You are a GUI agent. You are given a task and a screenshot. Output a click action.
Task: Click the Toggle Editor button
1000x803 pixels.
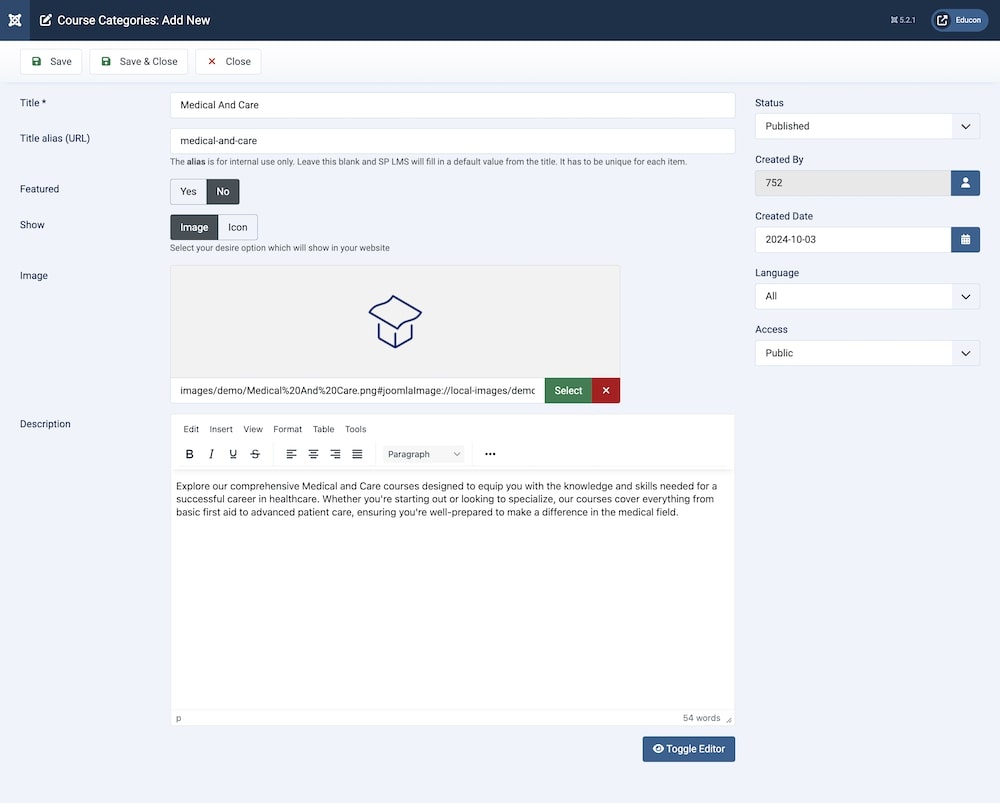coord(688,749)
